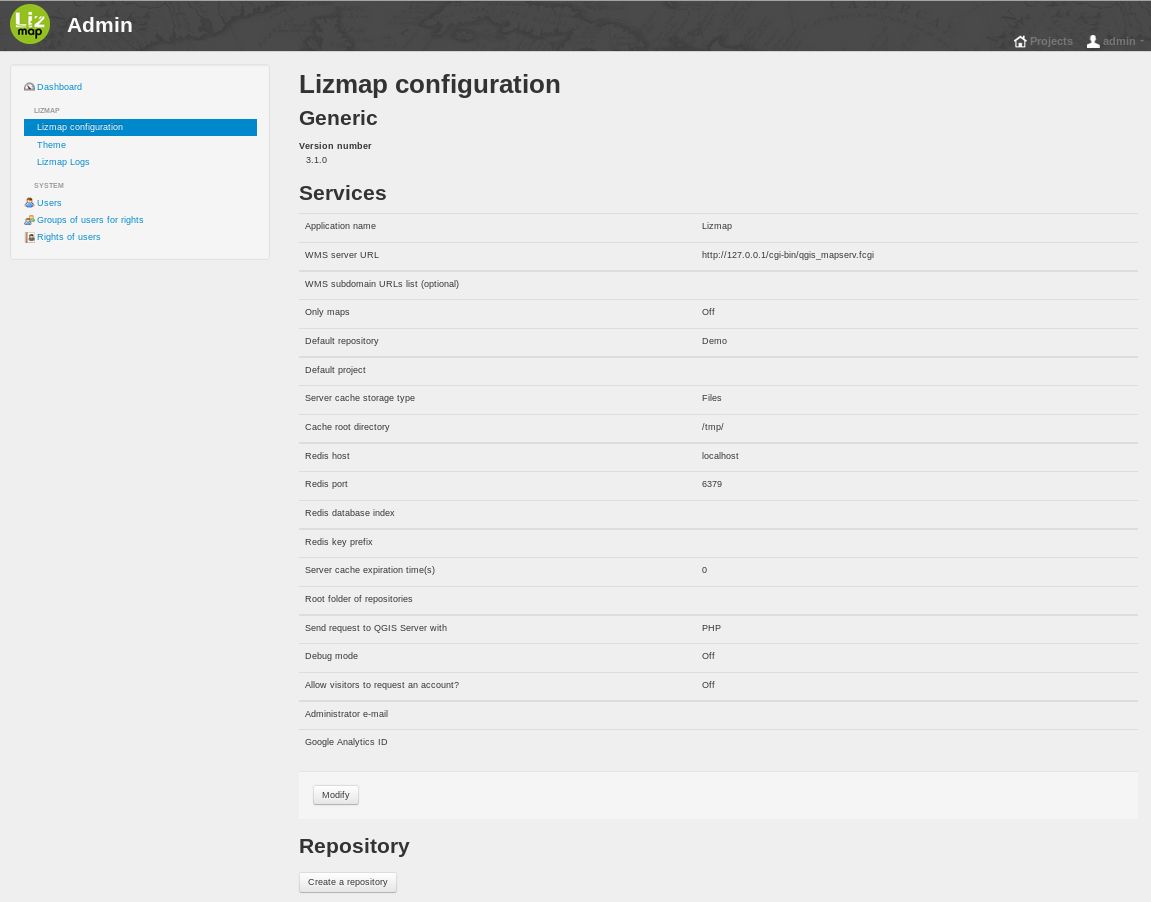Click the Redis database index label

tap(349, 513)
